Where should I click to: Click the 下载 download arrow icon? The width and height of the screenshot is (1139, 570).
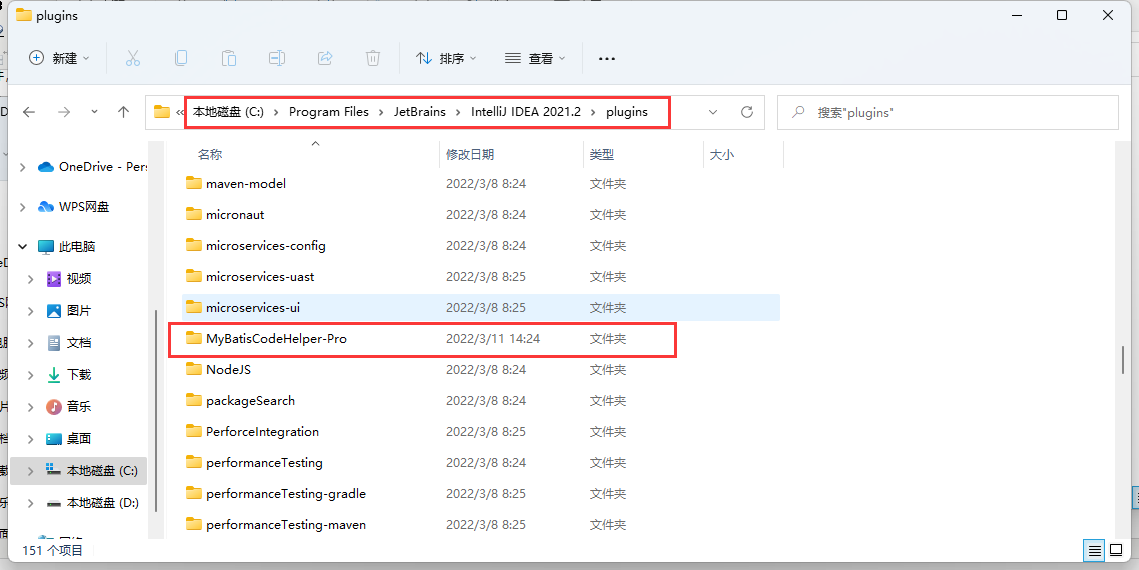54,375
